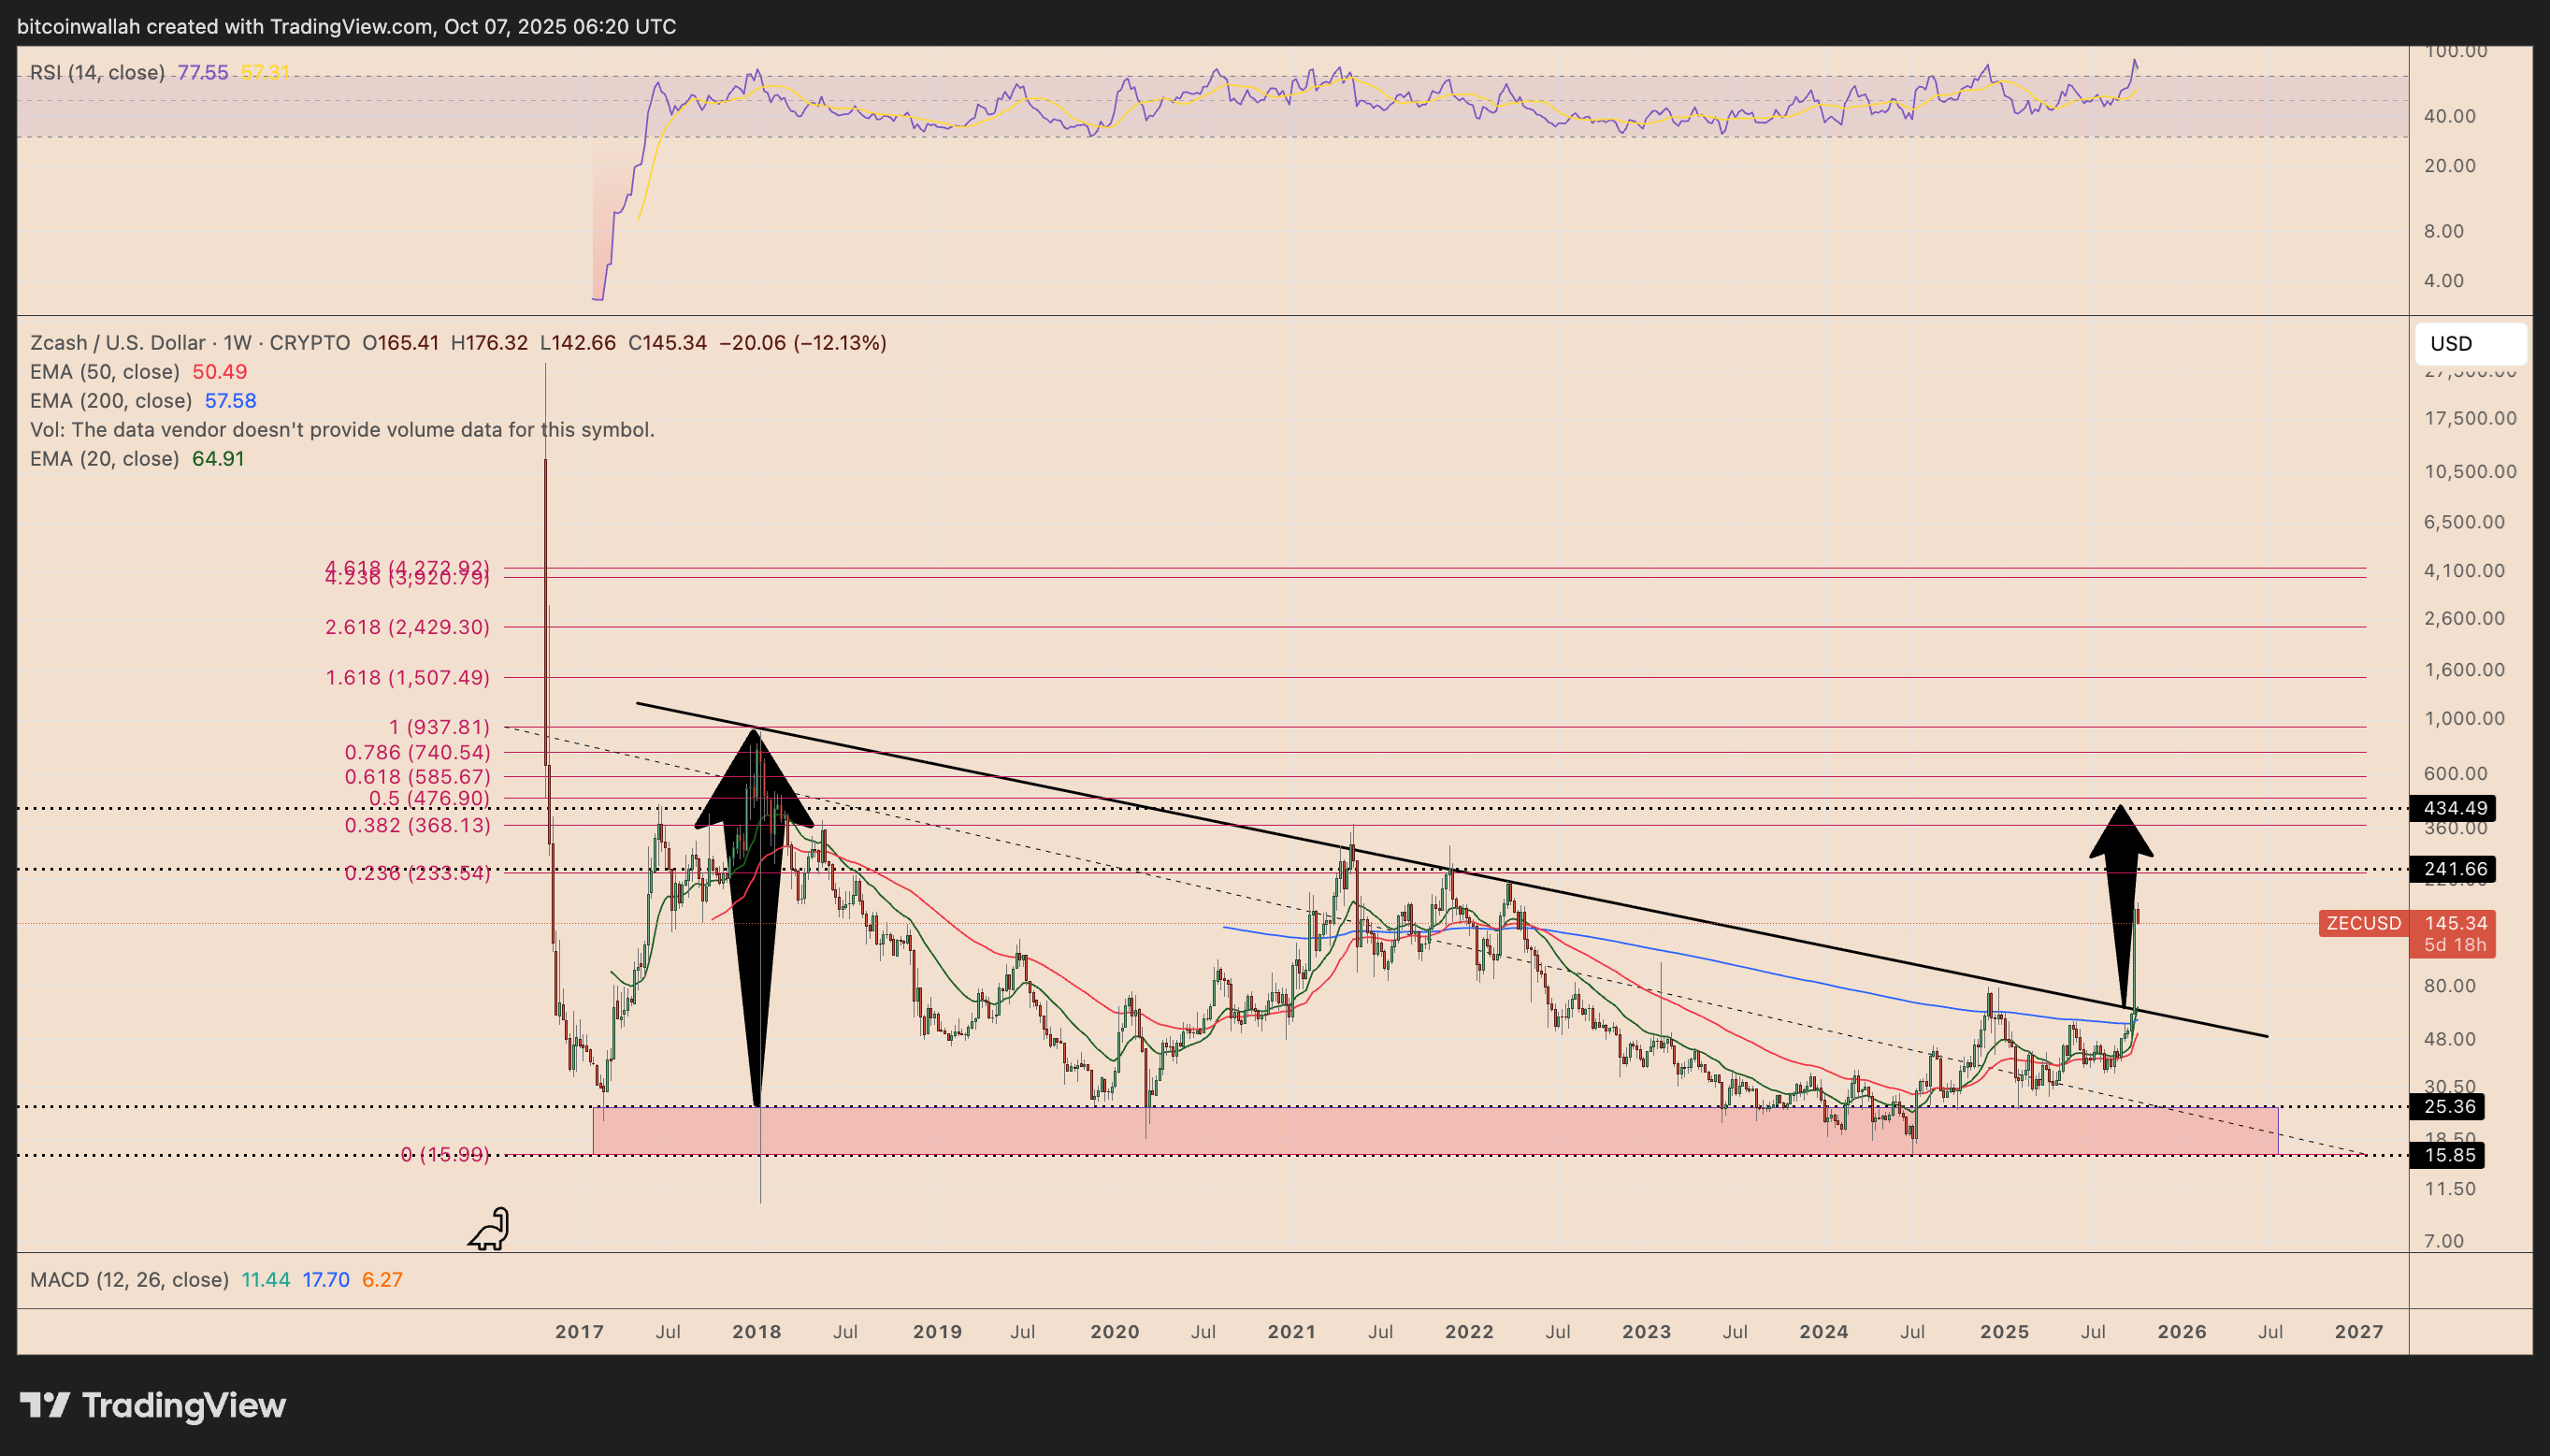Click the EMA (20, close) legend
The image size is (2550, 1456).
[105, 459]
